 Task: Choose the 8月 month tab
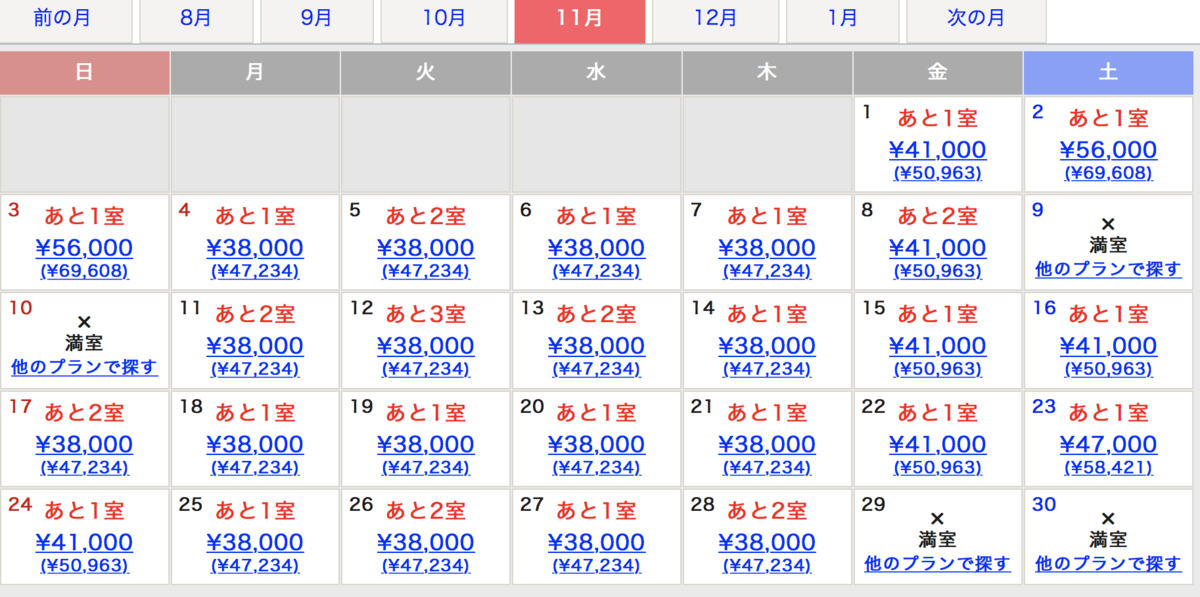pyautogui.click(x=196, y=18)
